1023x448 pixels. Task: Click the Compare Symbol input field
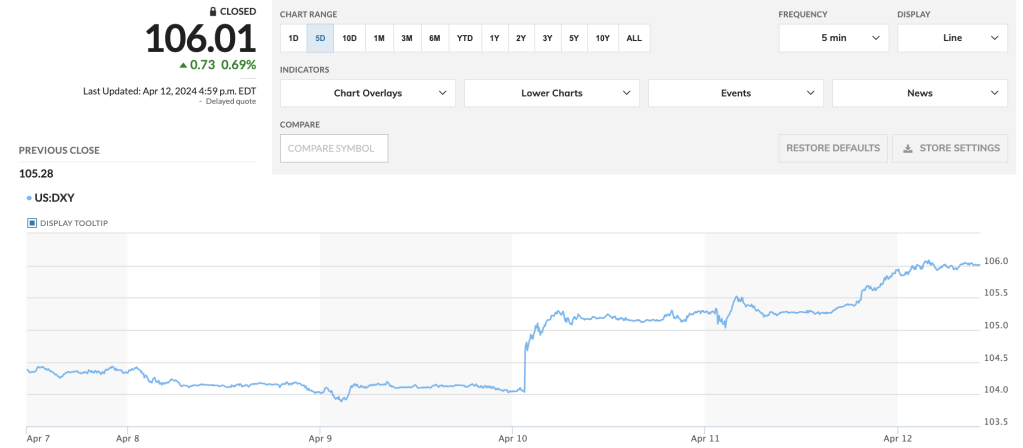click(334, 148)
